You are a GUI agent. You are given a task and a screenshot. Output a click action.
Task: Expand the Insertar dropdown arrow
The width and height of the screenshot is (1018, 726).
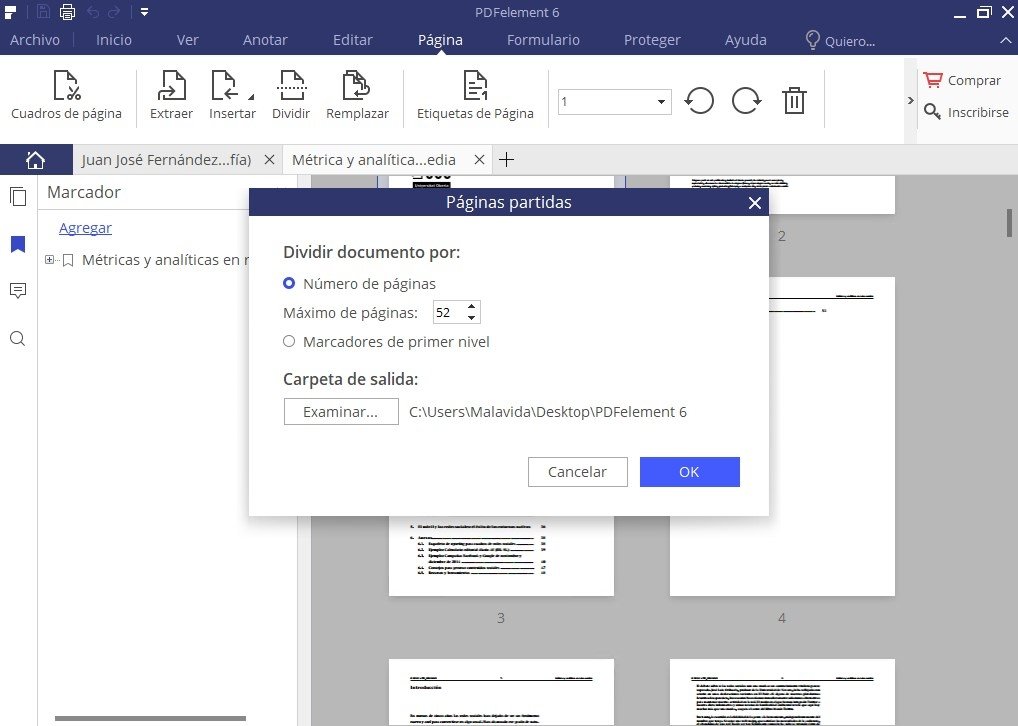(251, 97)
